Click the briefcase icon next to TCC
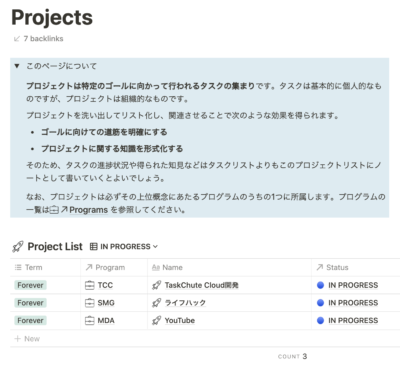 [90, 285]
